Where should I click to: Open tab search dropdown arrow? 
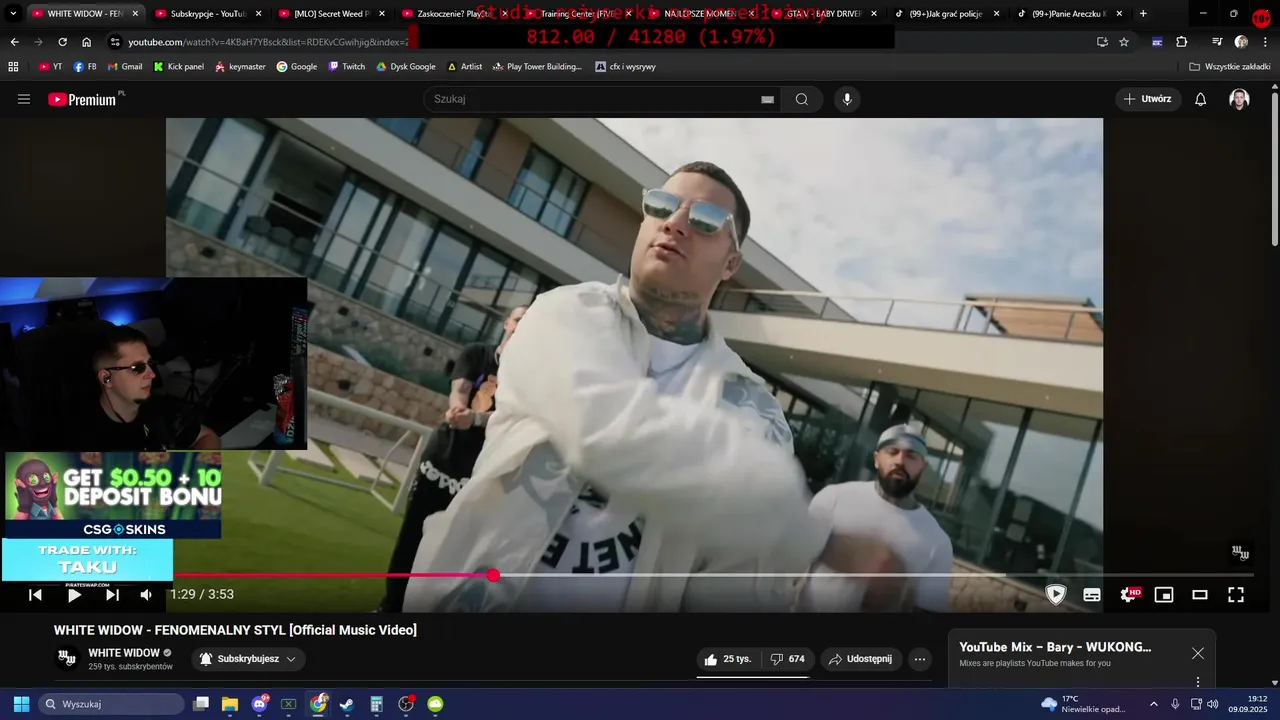(13, 14)
